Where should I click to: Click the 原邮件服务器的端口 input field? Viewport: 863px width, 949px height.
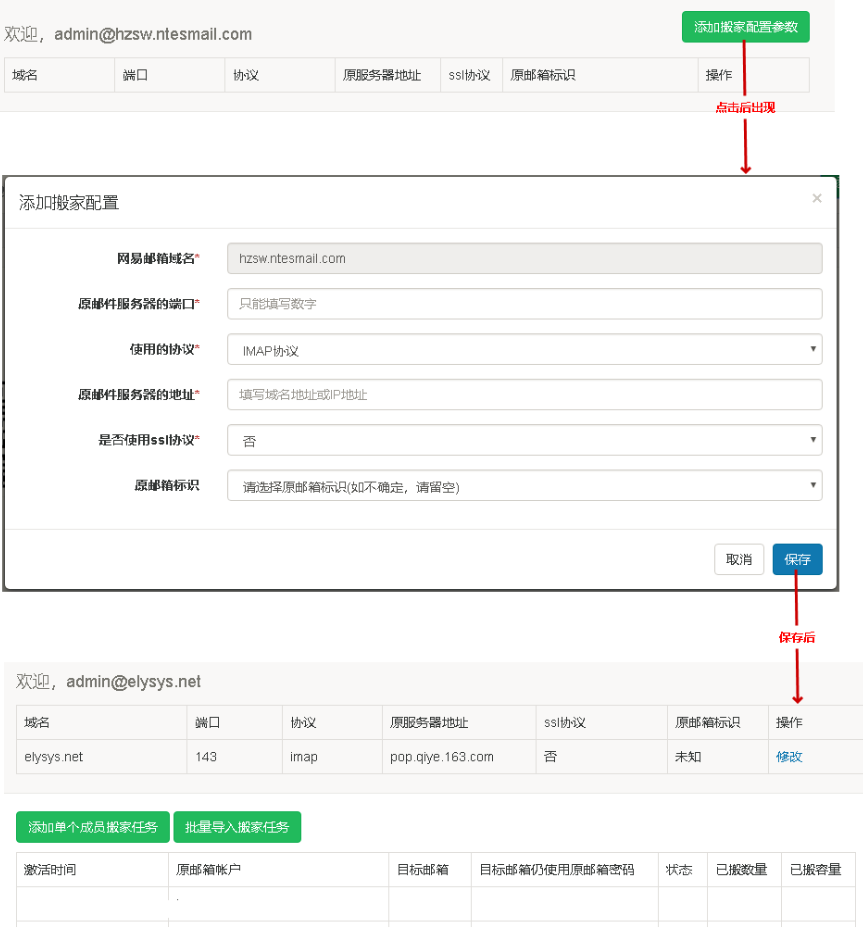coord(524,303)
